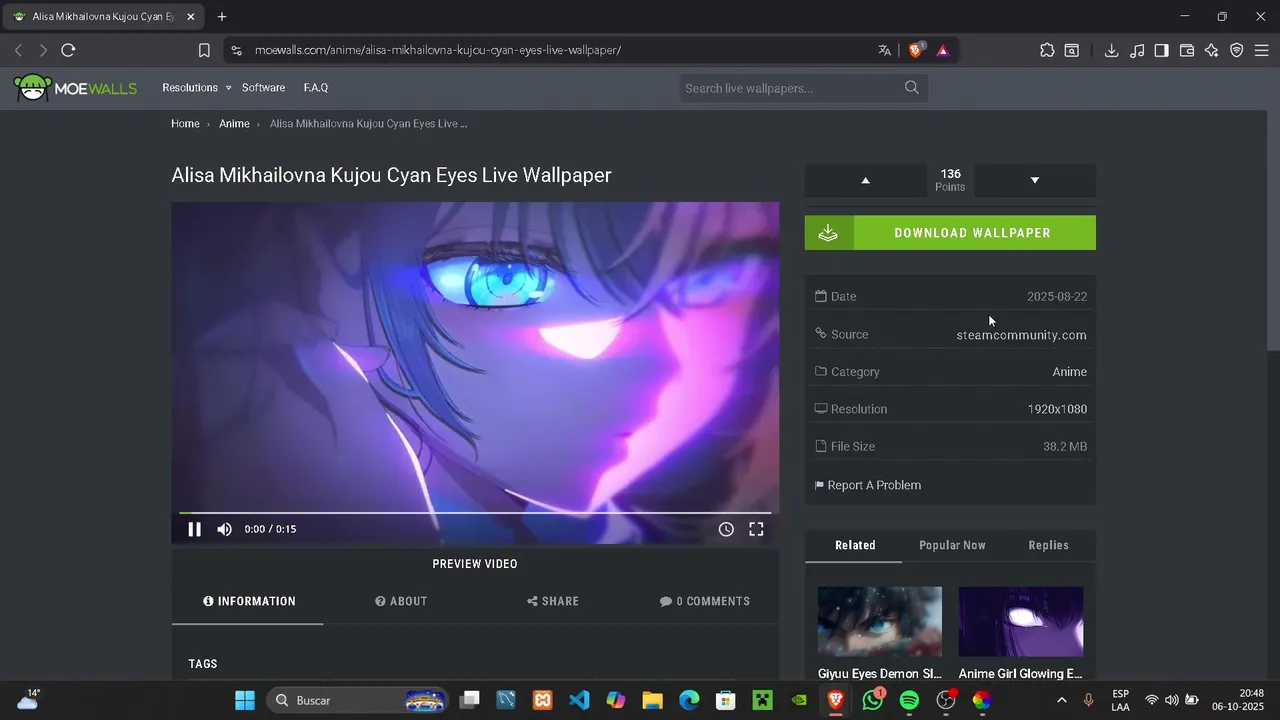Open Visual Studio Code from taskbar
Viewport: 1280px width, 720px height.
(x=579, y=700)
